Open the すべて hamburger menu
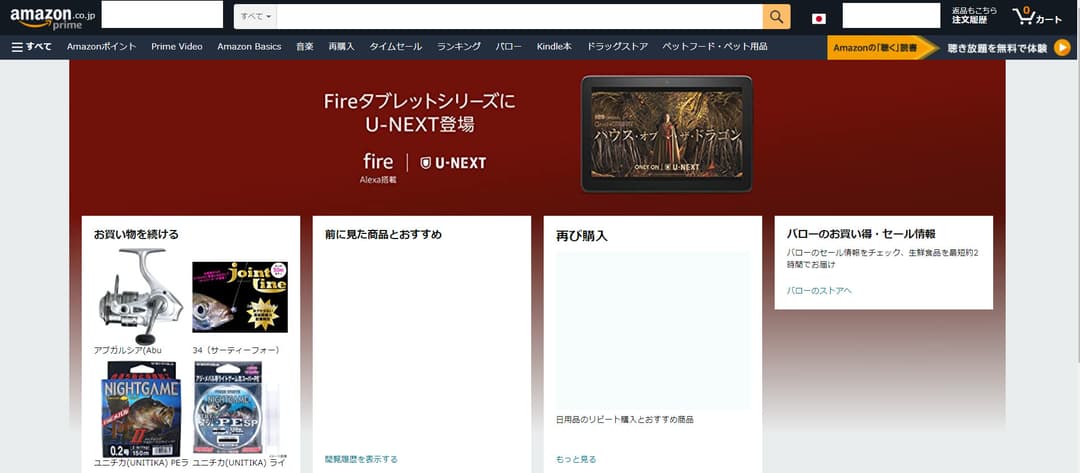 [x=32, y=47]
